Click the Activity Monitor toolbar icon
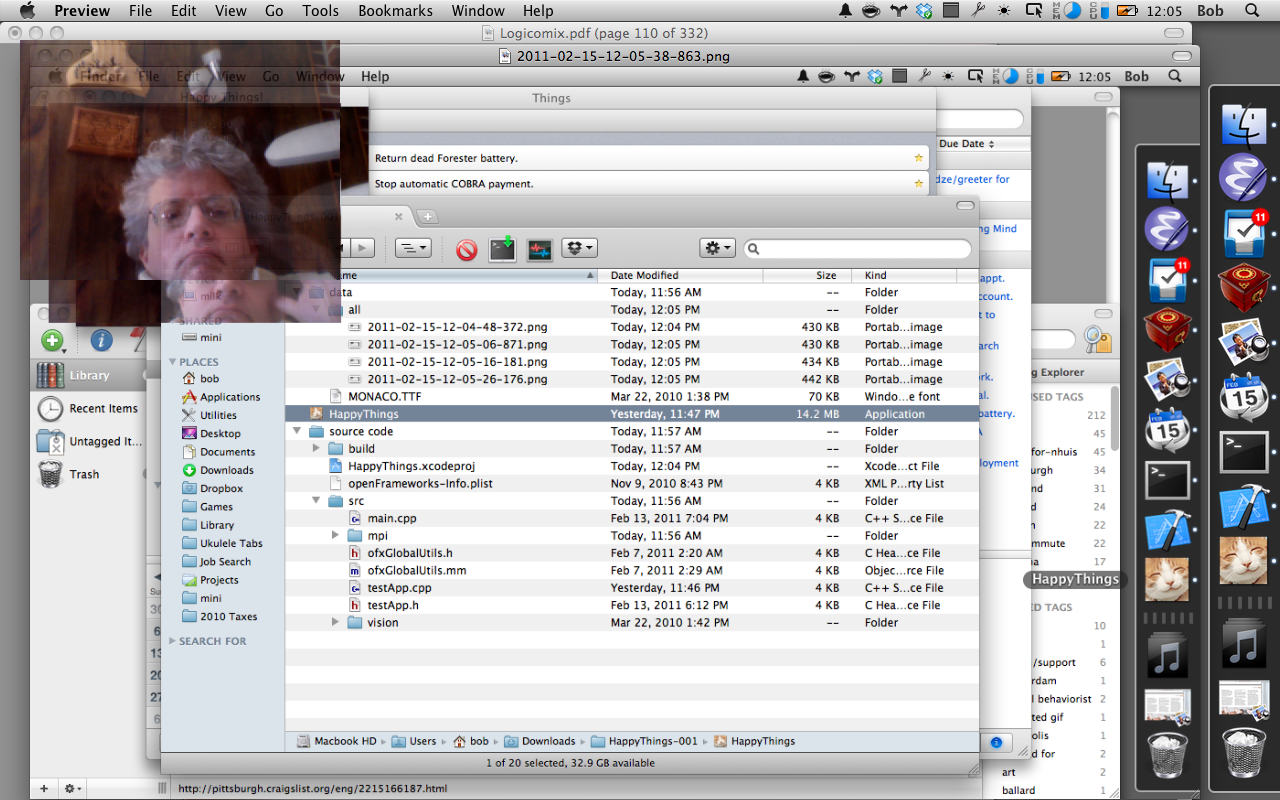1280x800 pixels. [540, 249]
